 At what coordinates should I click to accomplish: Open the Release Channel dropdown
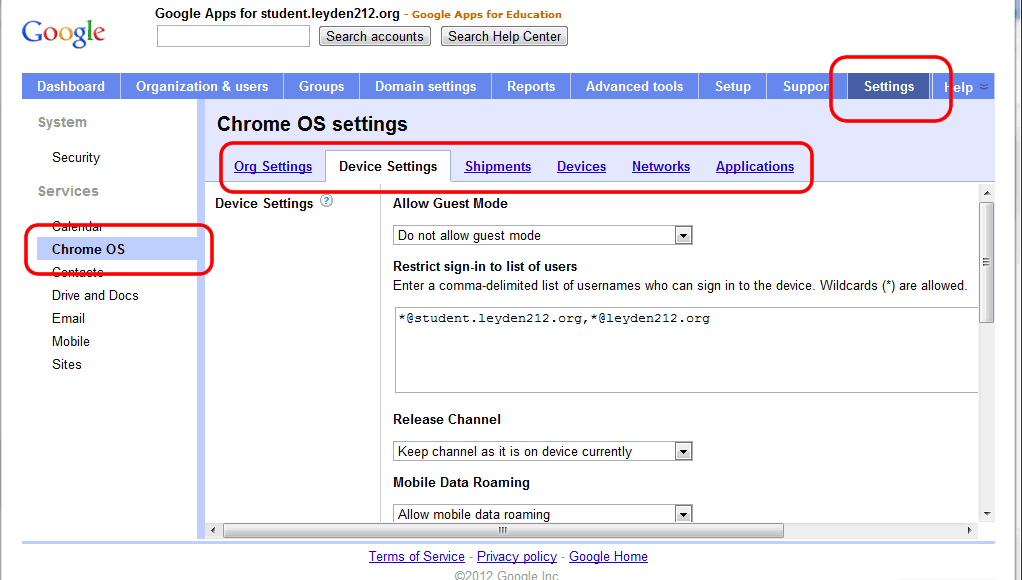[542, 451]
